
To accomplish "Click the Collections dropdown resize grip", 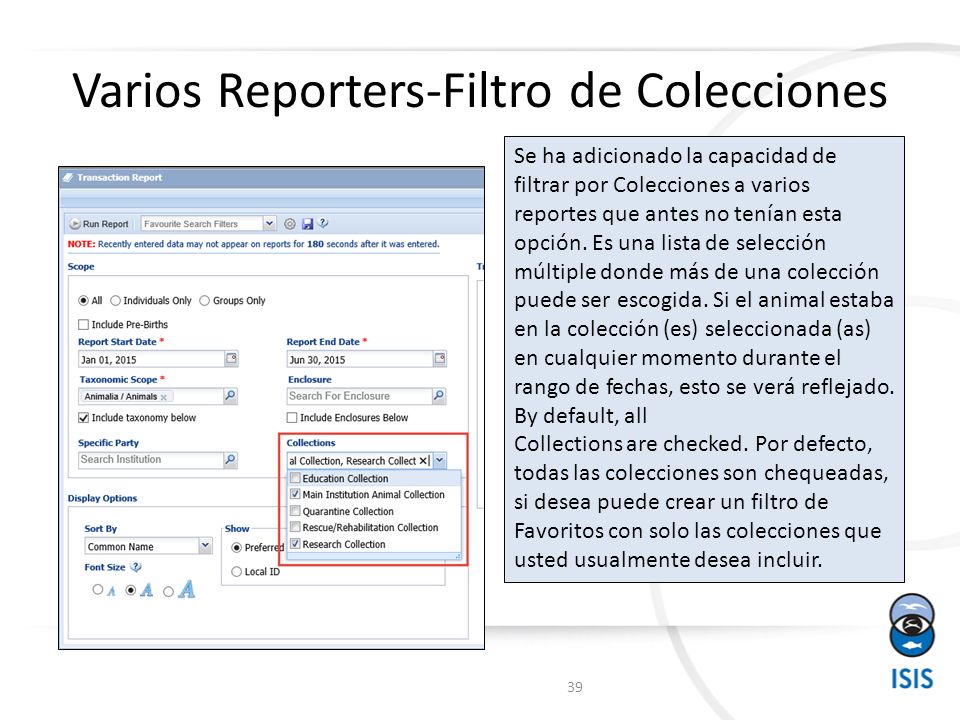I will (457, 556).
